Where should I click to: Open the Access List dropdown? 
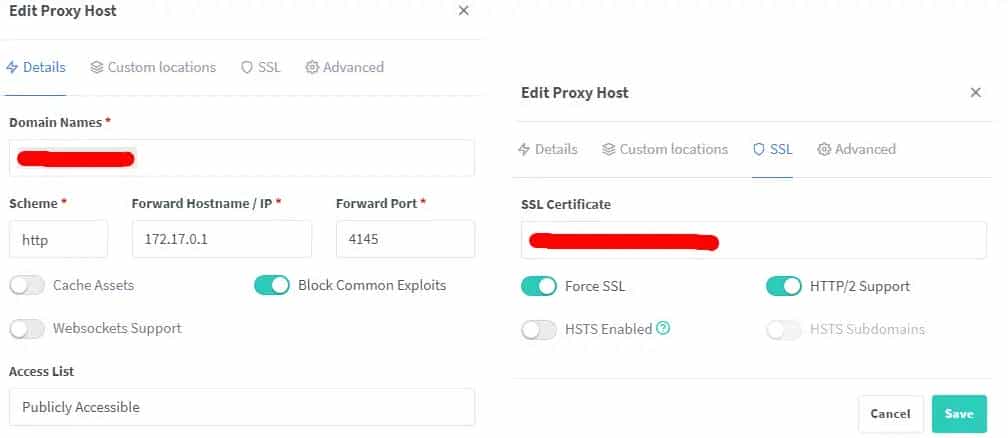tap(241, 407)
